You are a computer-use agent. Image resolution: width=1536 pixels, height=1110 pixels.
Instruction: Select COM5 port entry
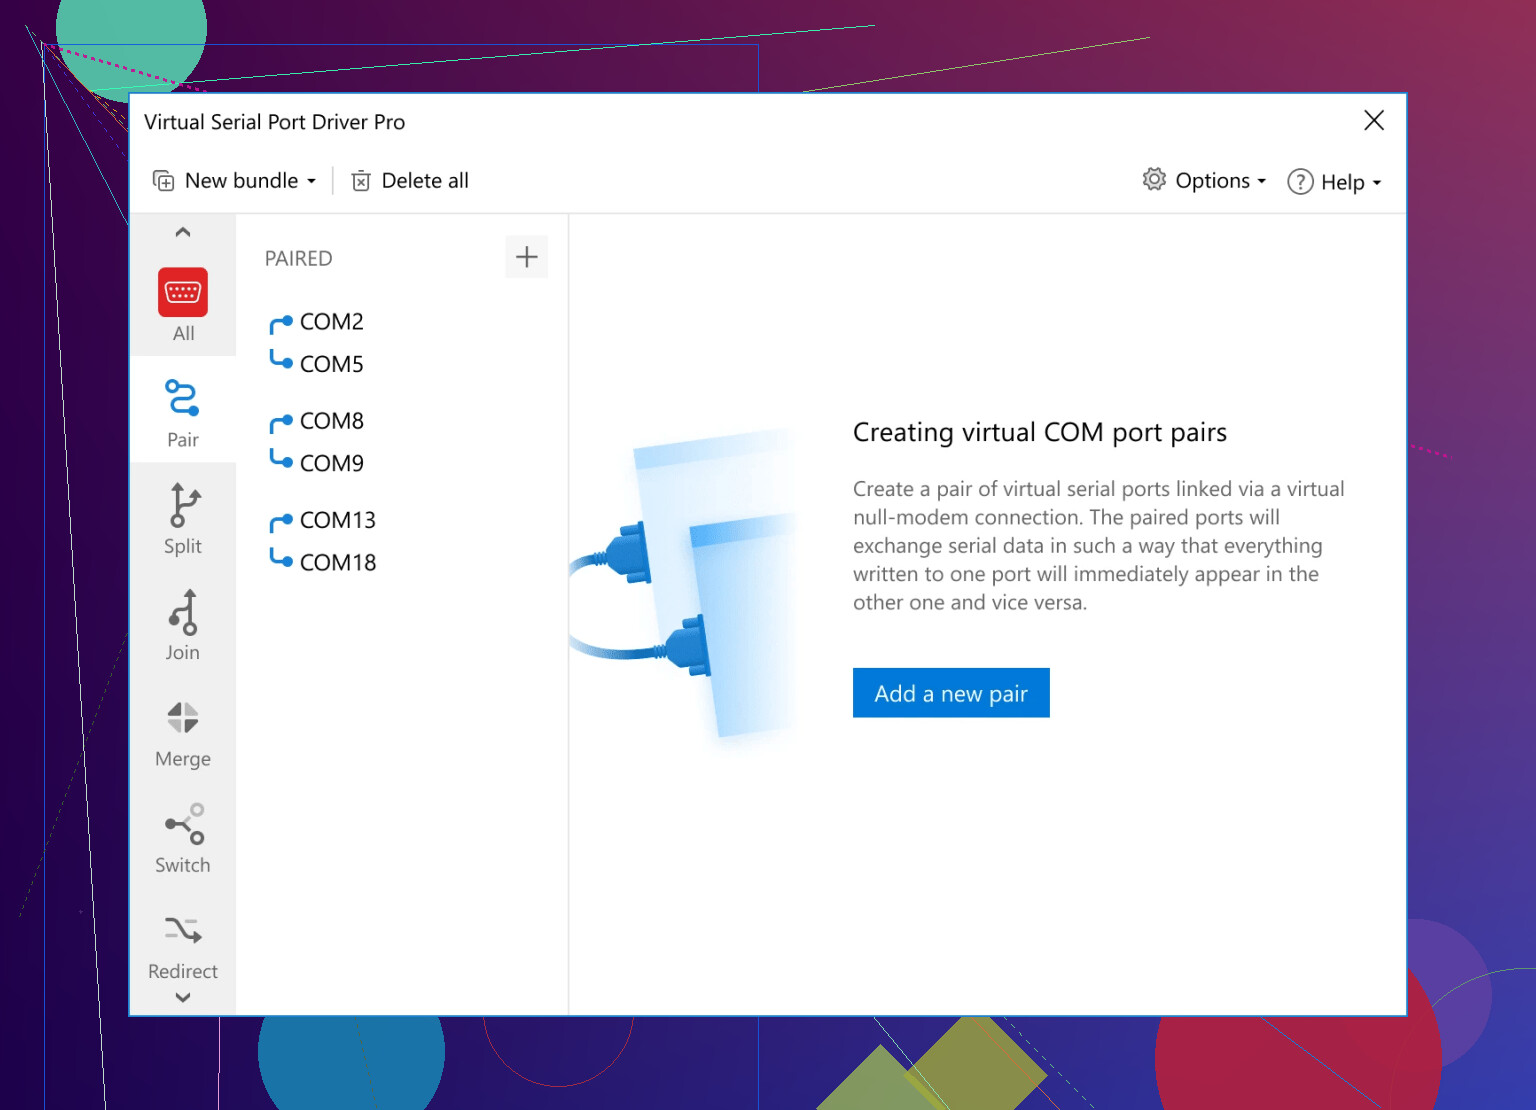pos(331,364)
